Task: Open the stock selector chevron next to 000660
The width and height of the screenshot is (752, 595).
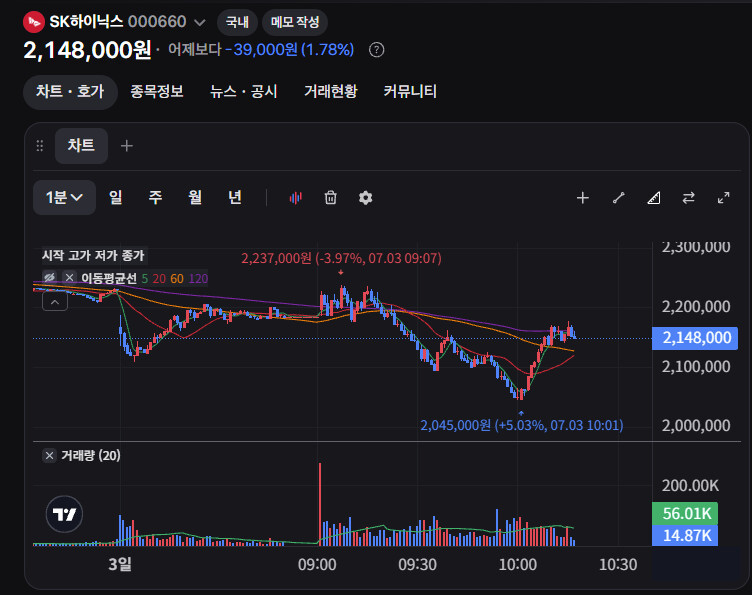Action: [200, 23]
